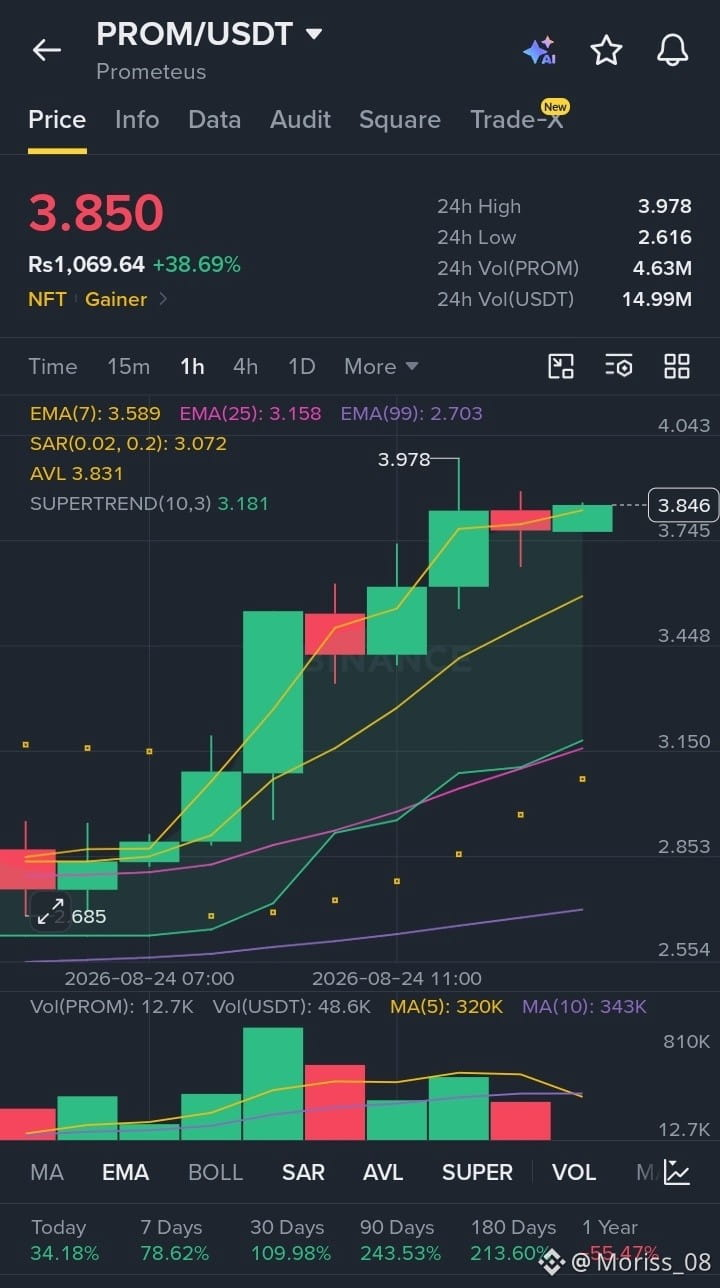Tap the 3.978 high price marker
Viewport: 720px width, 1288px height.
pyautogui.click(x=404, y=460)
